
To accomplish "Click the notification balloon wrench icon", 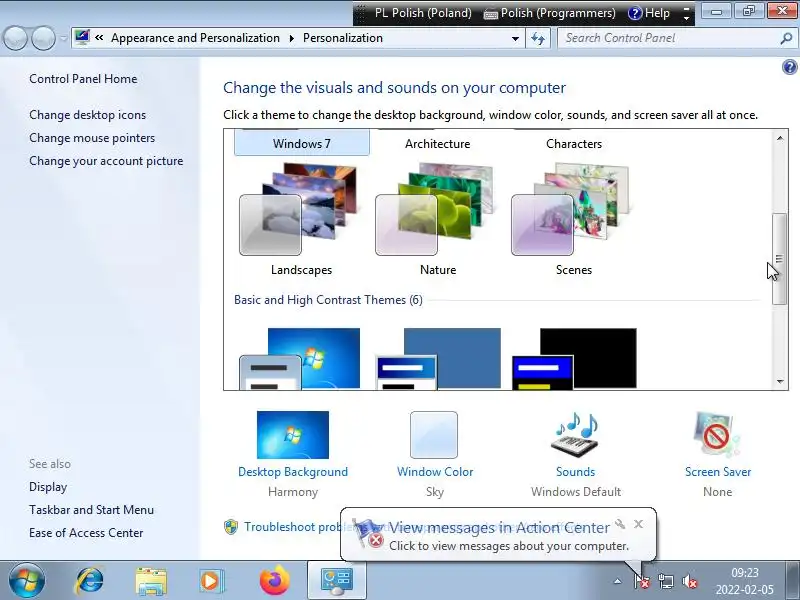I will (620, 524).
